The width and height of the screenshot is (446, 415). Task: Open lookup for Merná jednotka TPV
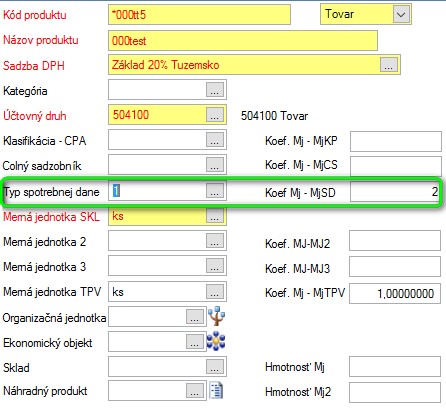point(215,292)
